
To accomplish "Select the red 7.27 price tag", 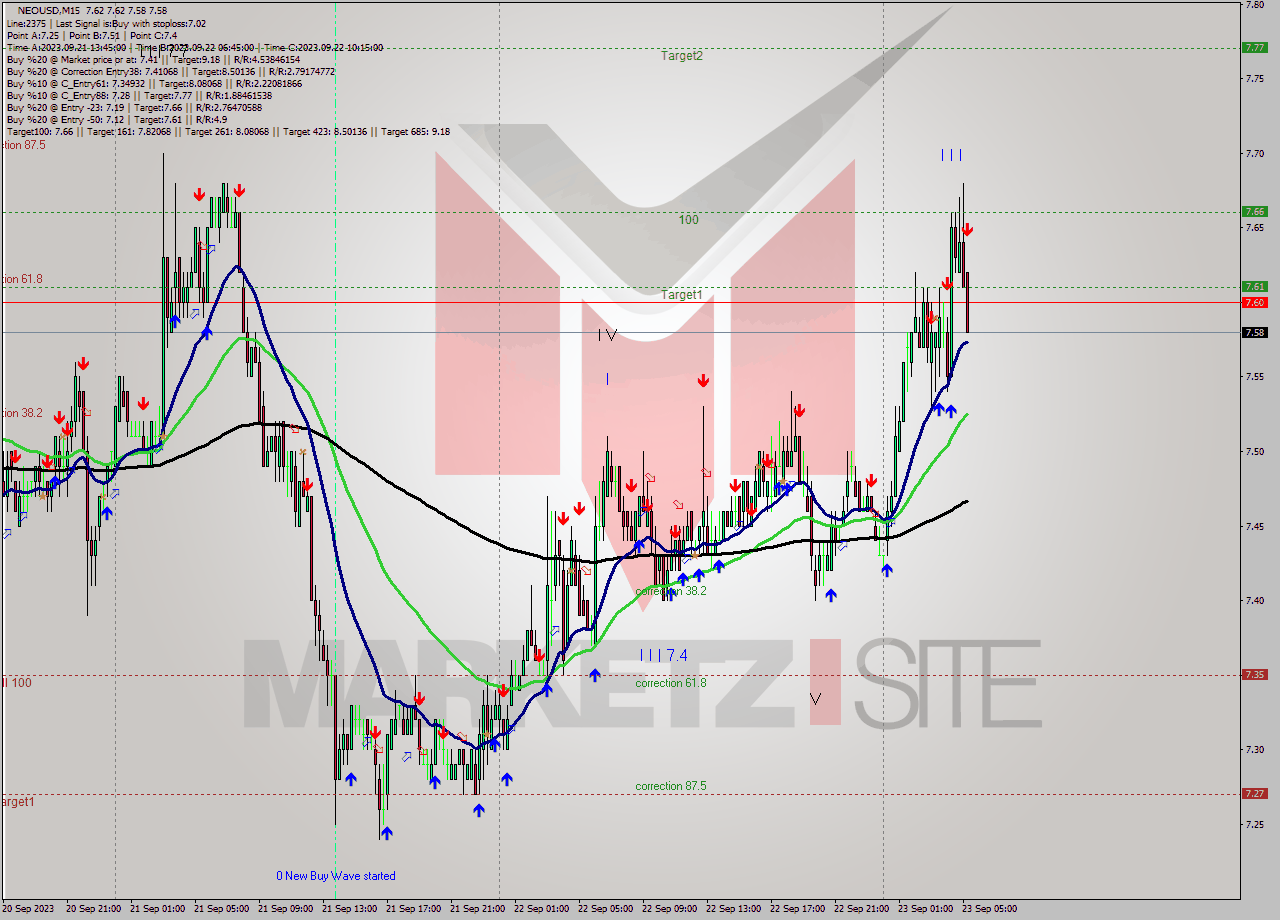I will pos(1254,793).
